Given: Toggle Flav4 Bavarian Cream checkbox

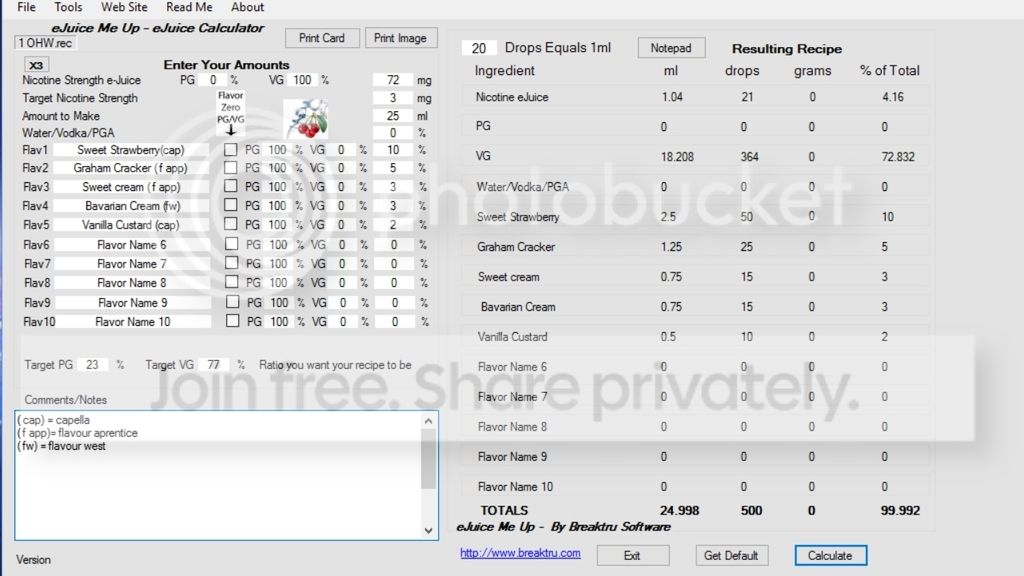Looking at the screenshot, I should [231, 205].
